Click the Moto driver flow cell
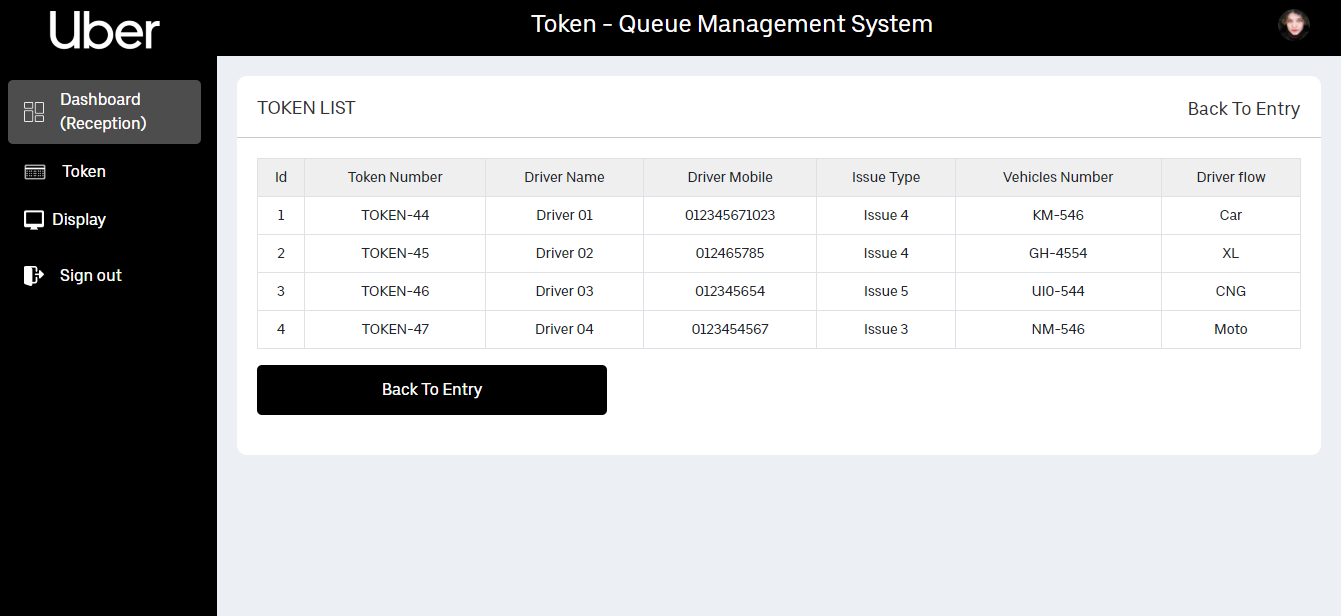 (x=1230, y=329)
